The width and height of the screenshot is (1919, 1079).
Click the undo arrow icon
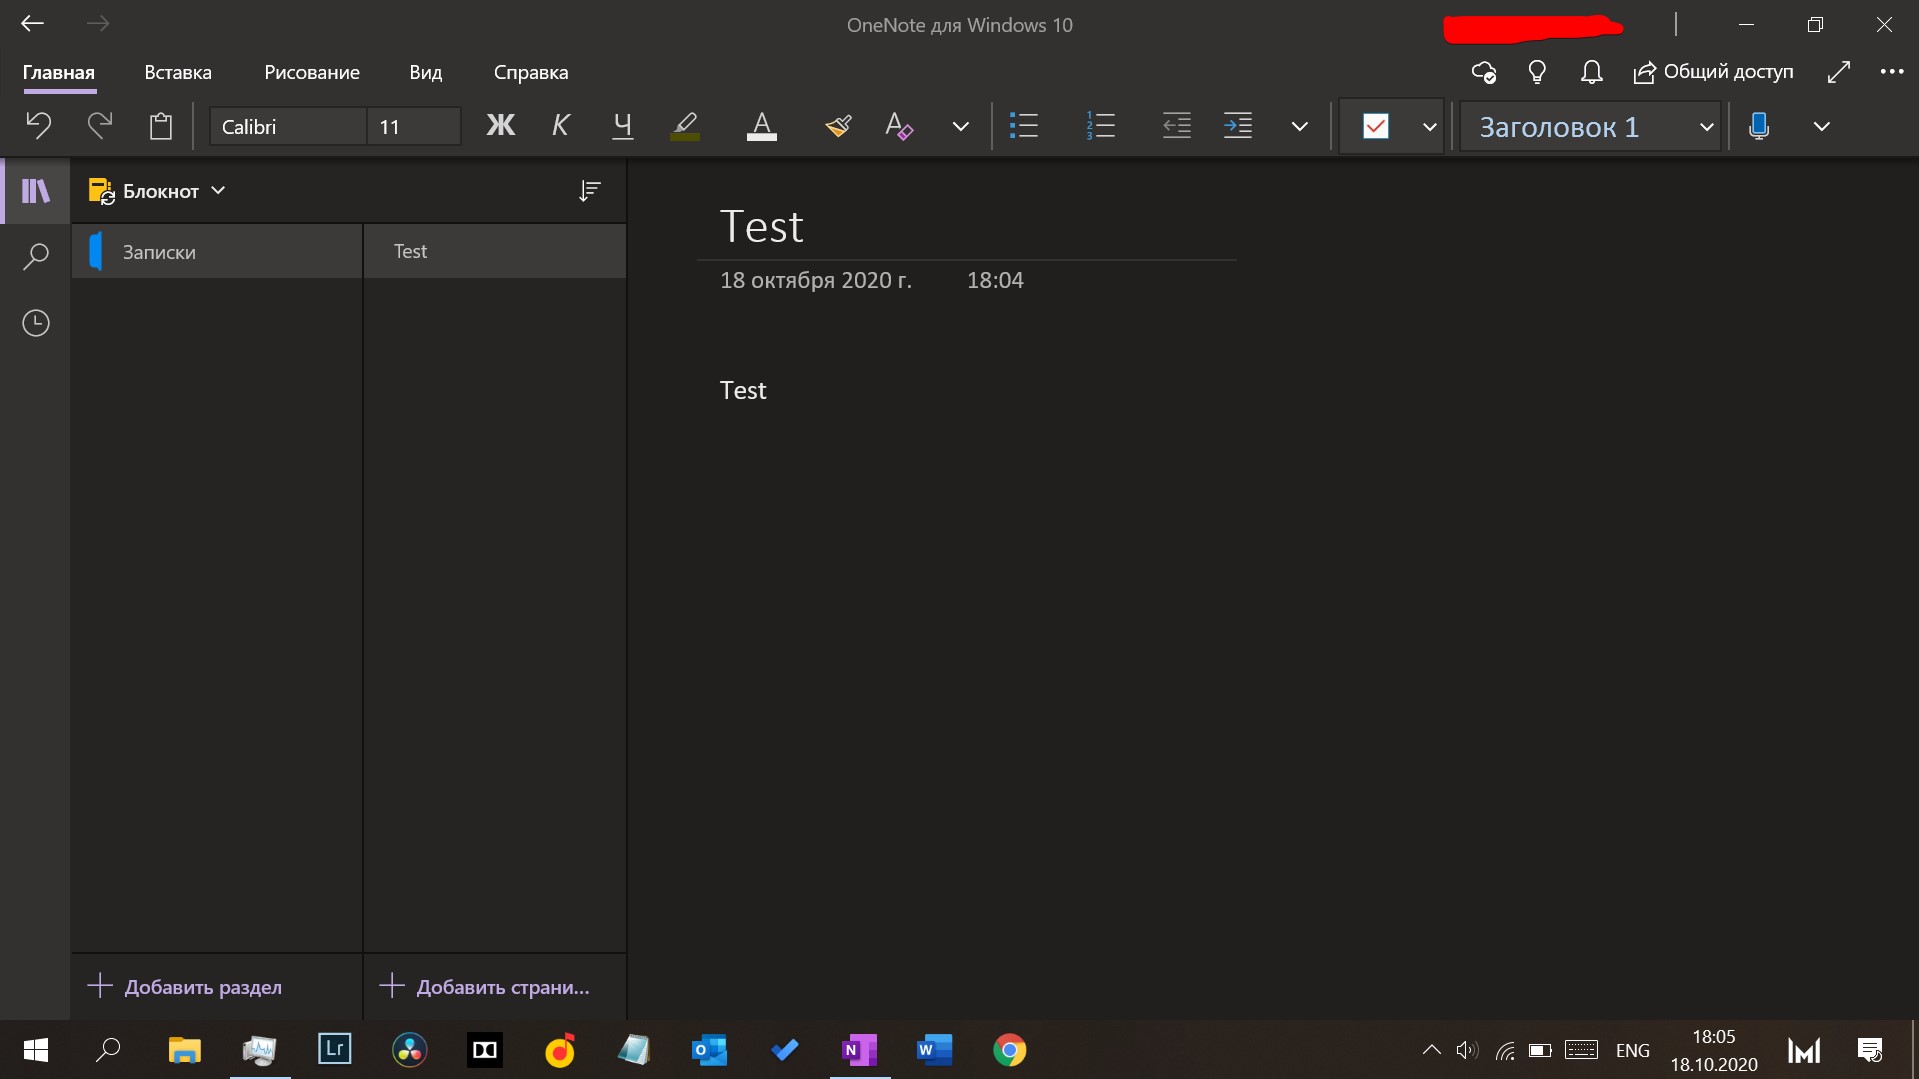pos(38,126)
